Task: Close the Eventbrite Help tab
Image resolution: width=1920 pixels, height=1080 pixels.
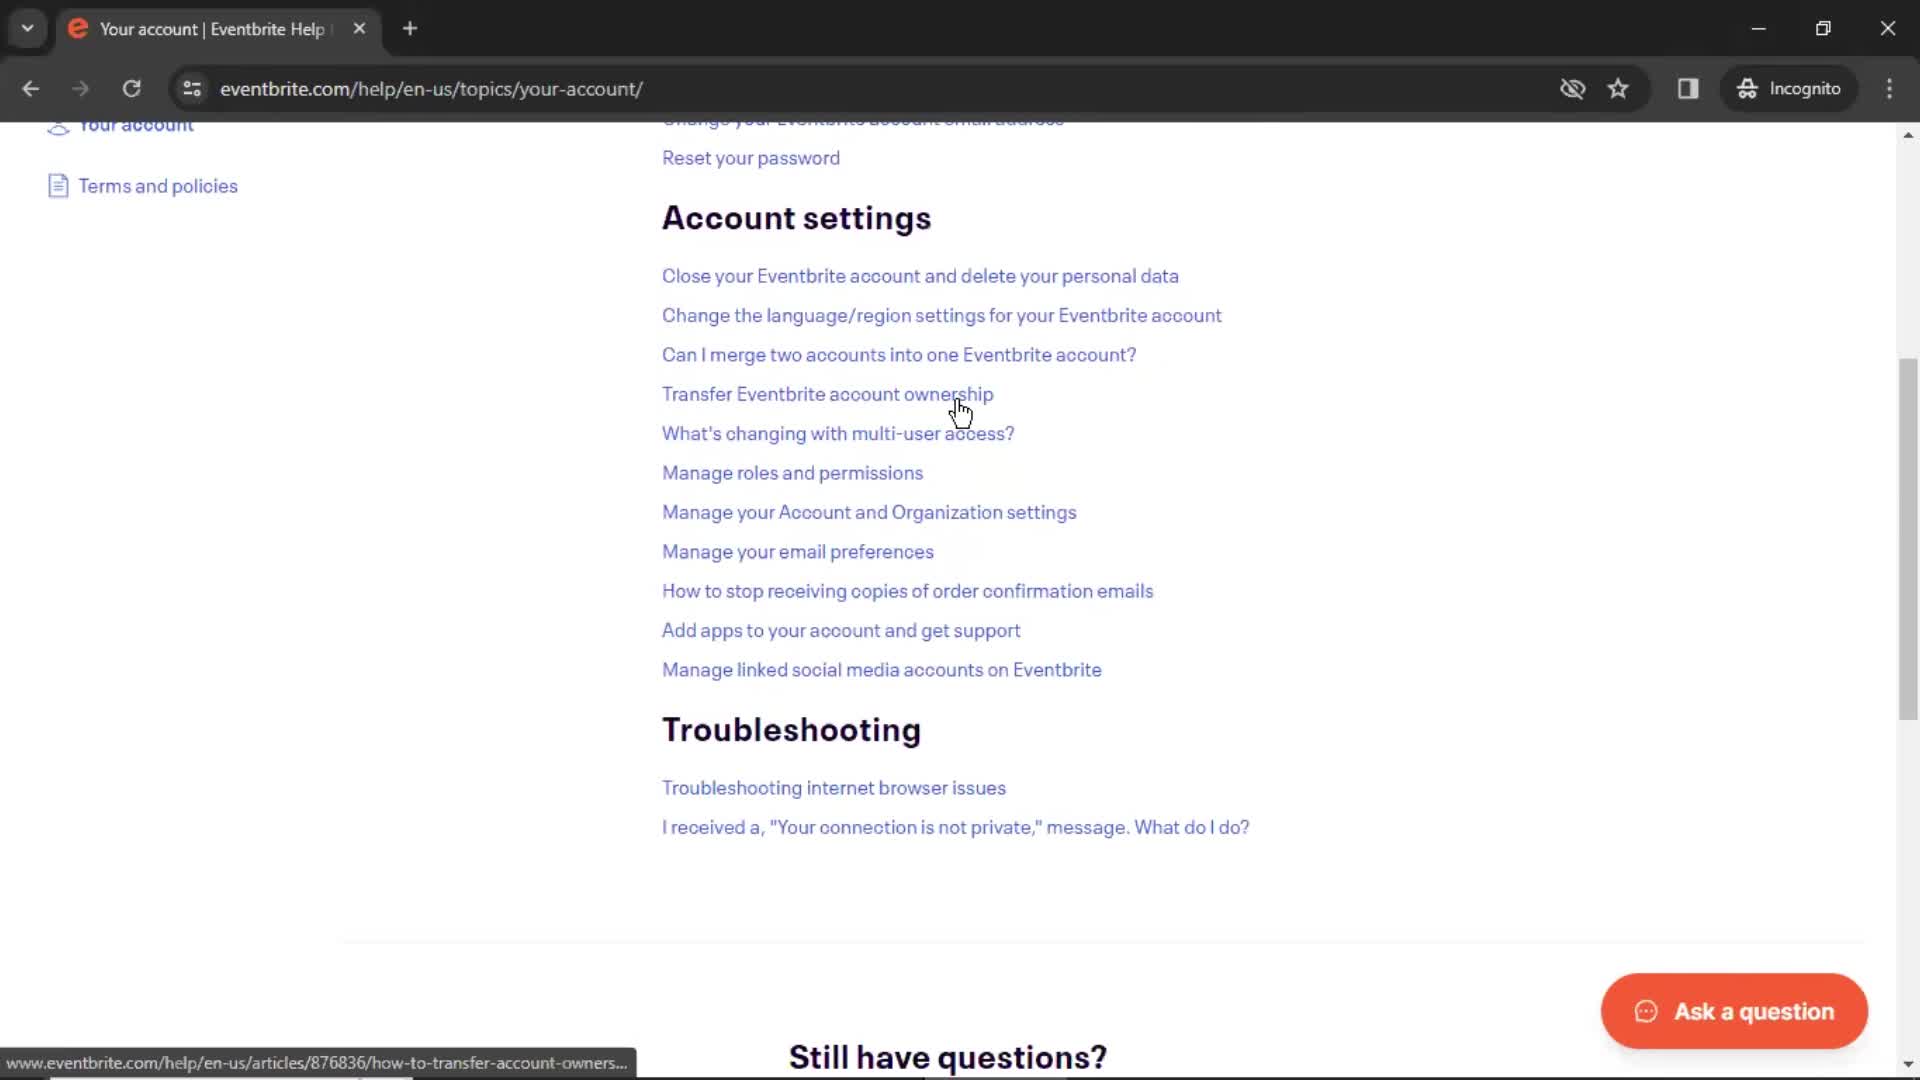Action: pos(359,29)
